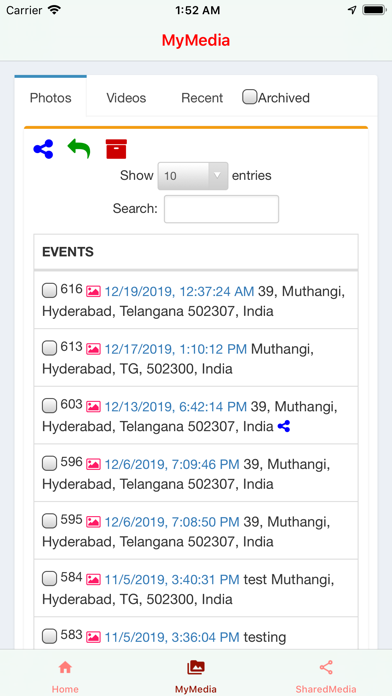The image size is (392, 696).
Task: Open SharedMedia from the bottom bar
Action: click(326, 677)
